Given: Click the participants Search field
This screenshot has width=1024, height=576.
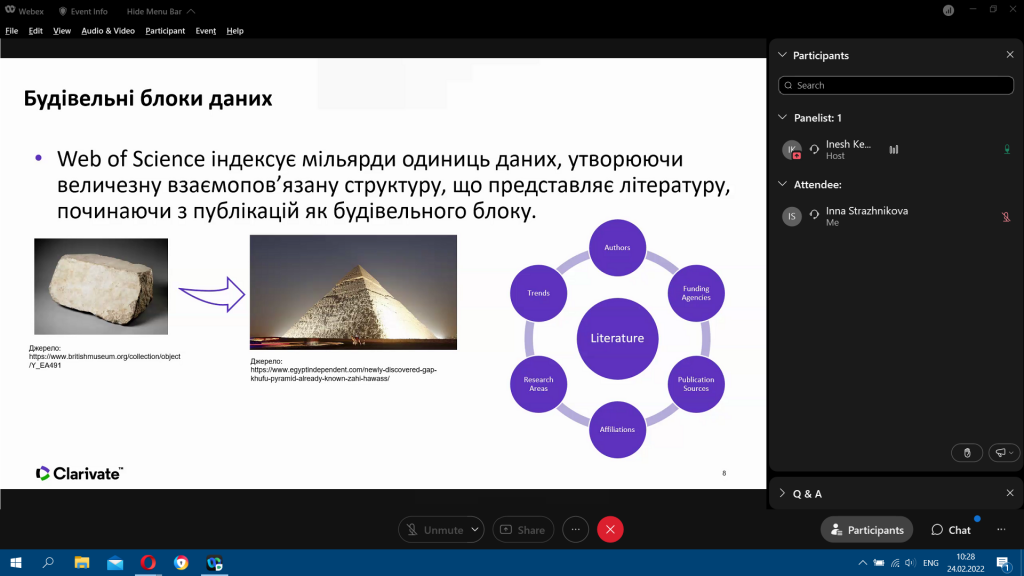Looking at the screenshot, I should pos(895,86).
